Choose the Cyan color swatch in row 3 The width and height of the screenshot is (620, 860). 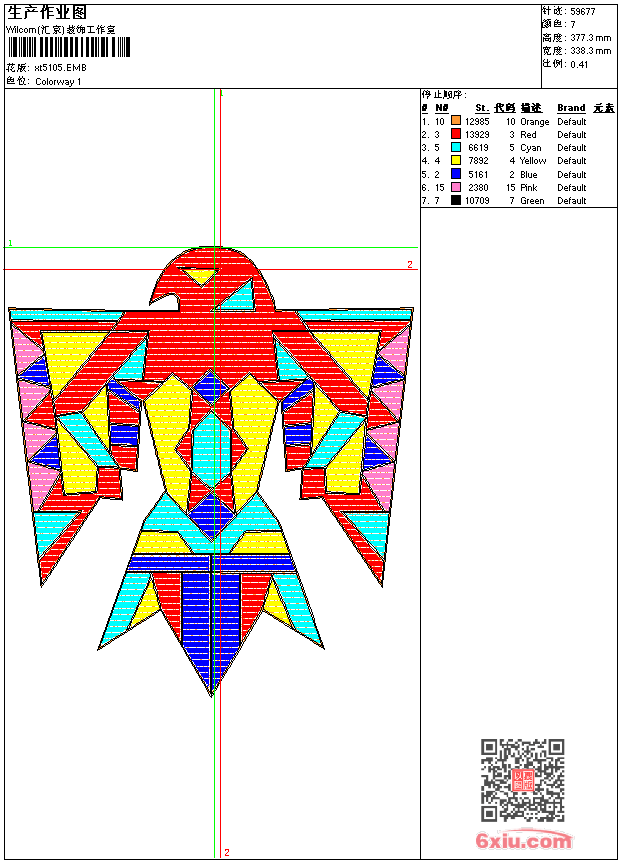pos(456,147)
